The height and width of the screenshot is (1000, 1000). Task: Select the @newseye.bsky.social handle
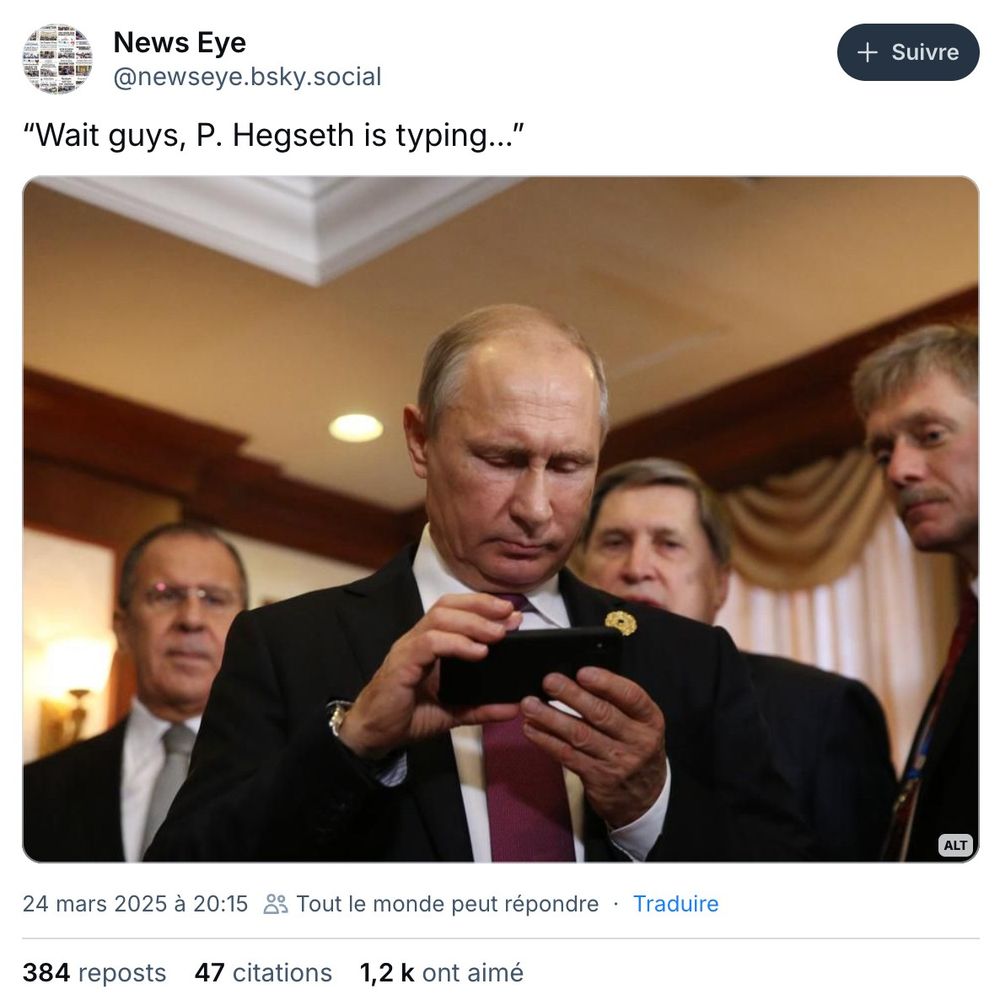pos(247,76)
